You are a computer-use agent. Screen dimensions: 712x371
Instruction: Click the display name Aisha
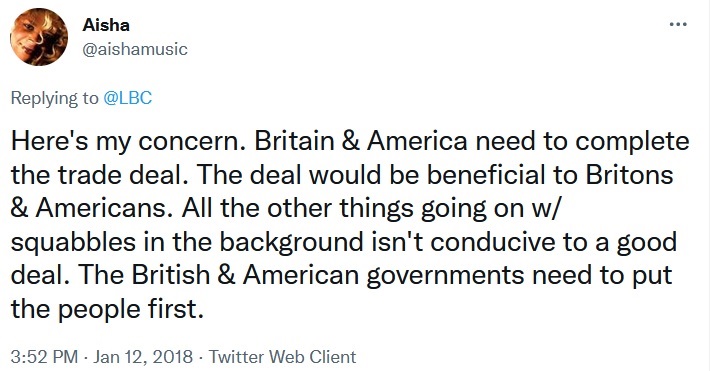[106, 25]
